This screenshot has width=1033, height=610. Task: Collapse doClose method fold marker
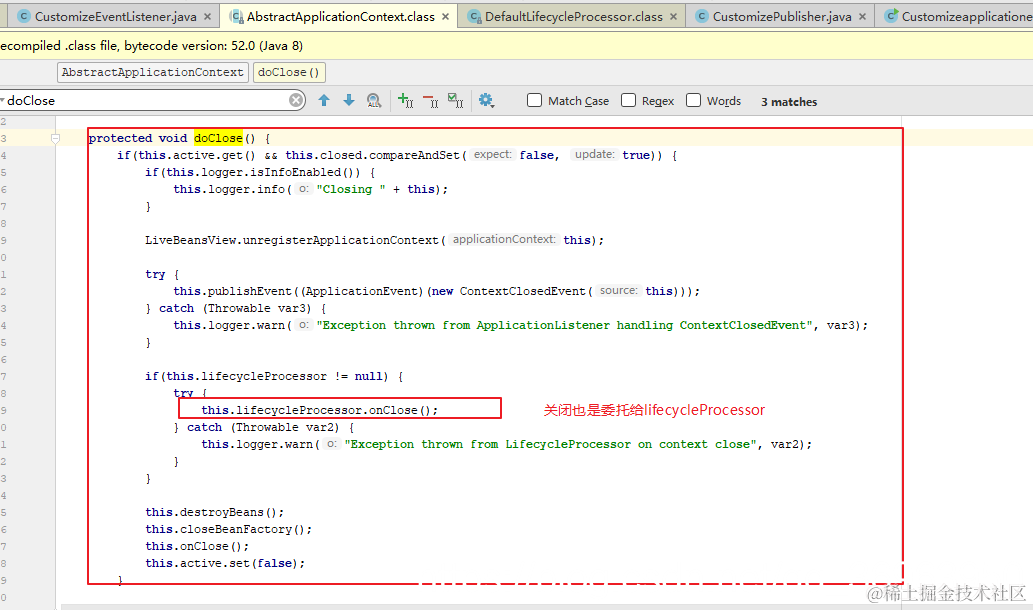55,138
